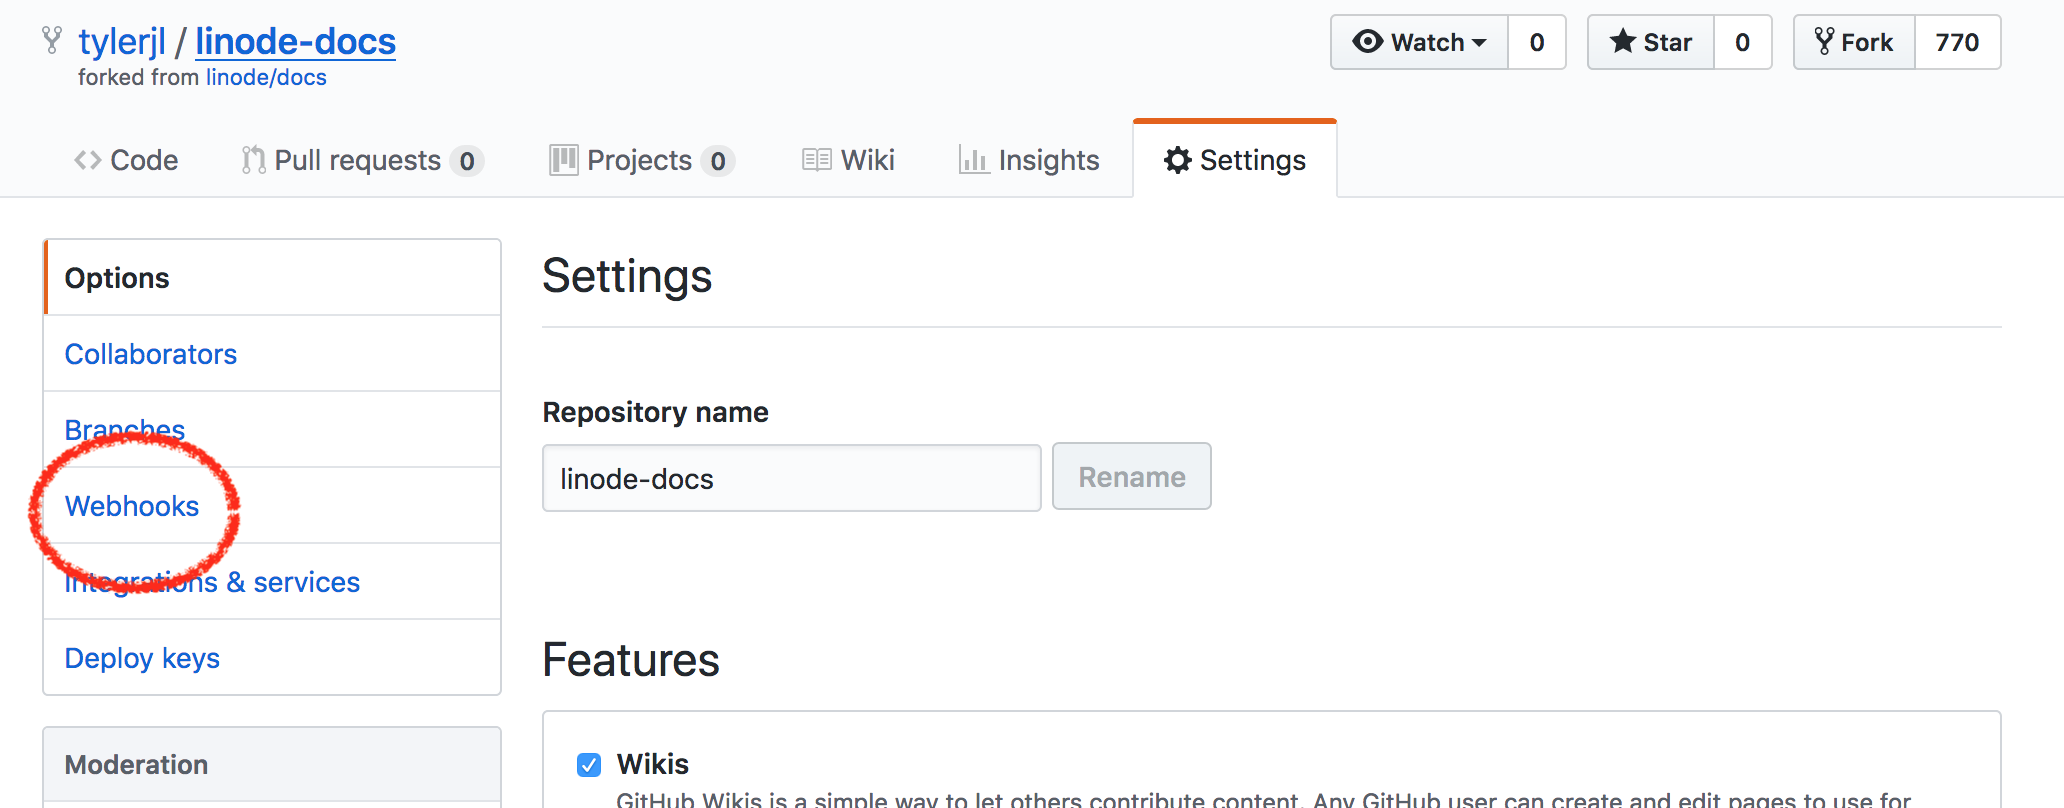The height and width of the screenshot is (808, 2064).
Task: Click the Projects board icon
Action: pyautogui.click(x=563, y=160)
